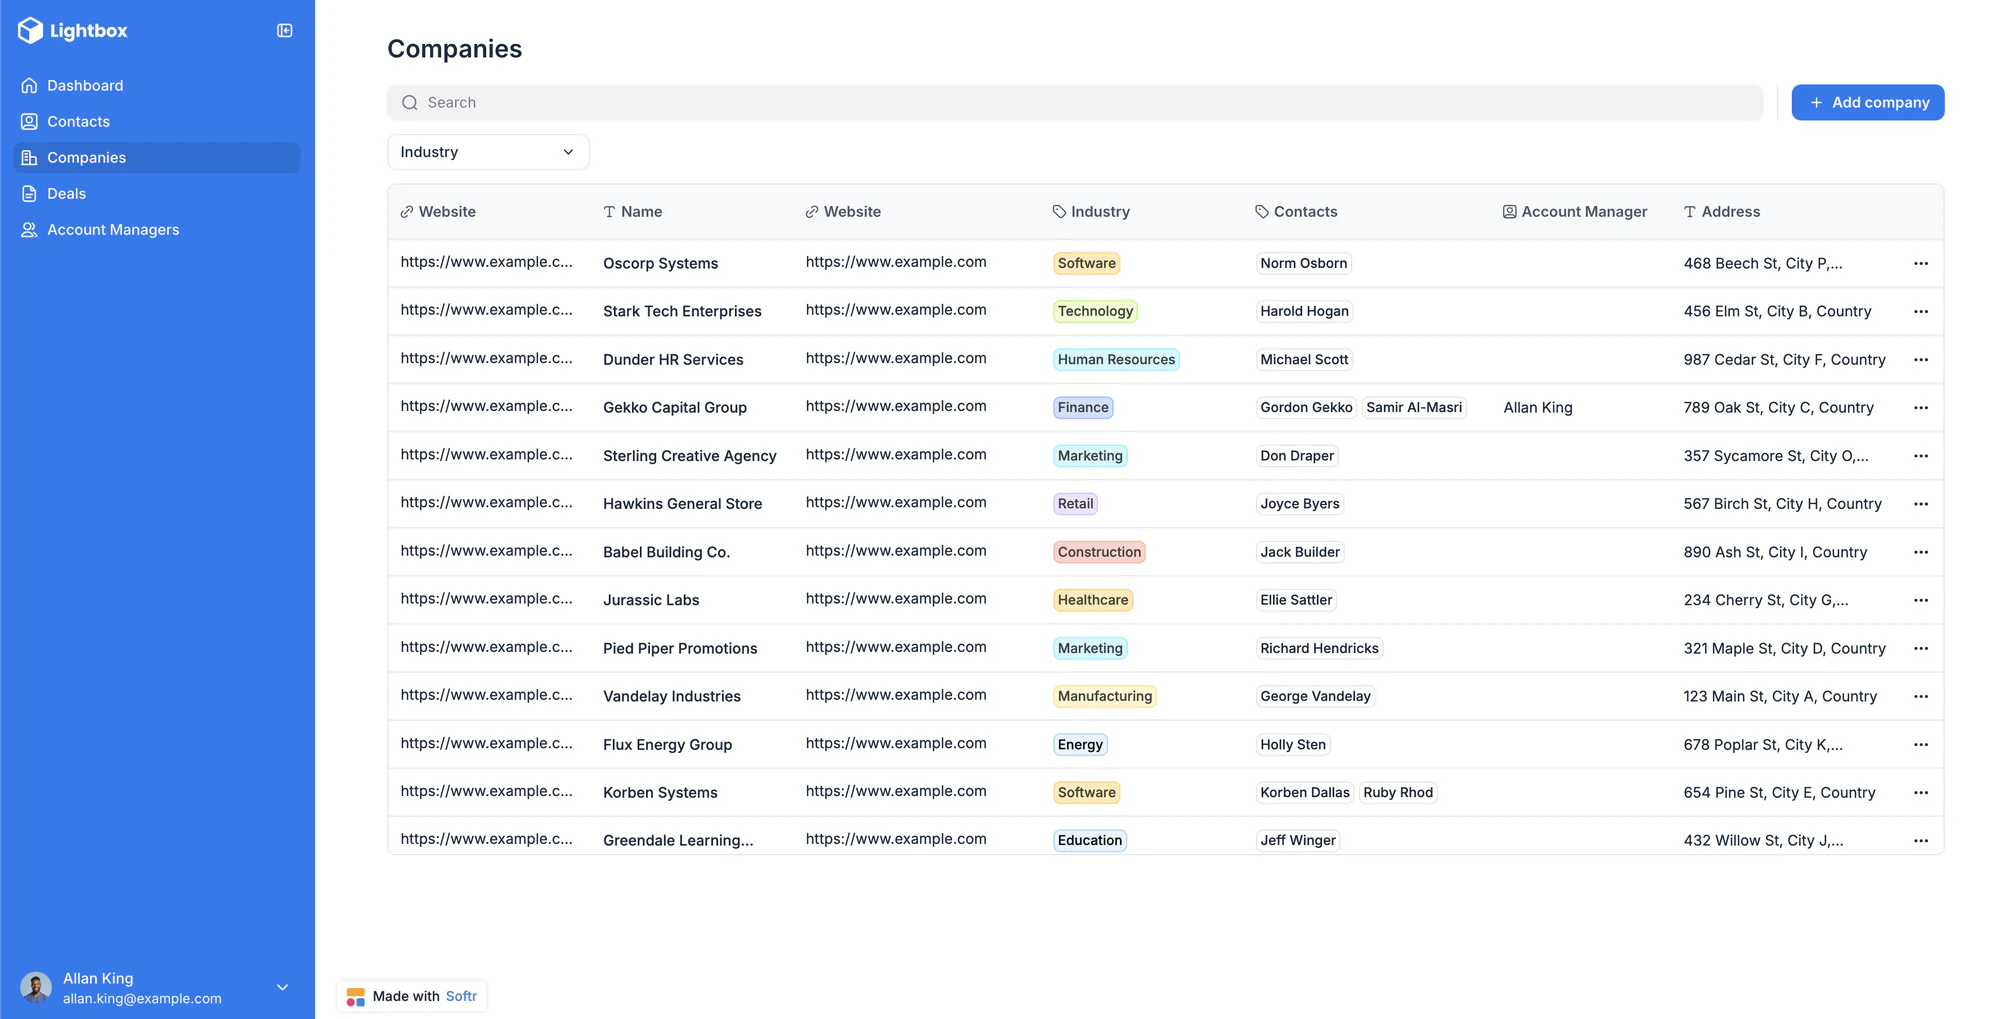Click the Jurassic Labs company name
The height and width of the screenshot is (1019, 2000).
(651, 600)
